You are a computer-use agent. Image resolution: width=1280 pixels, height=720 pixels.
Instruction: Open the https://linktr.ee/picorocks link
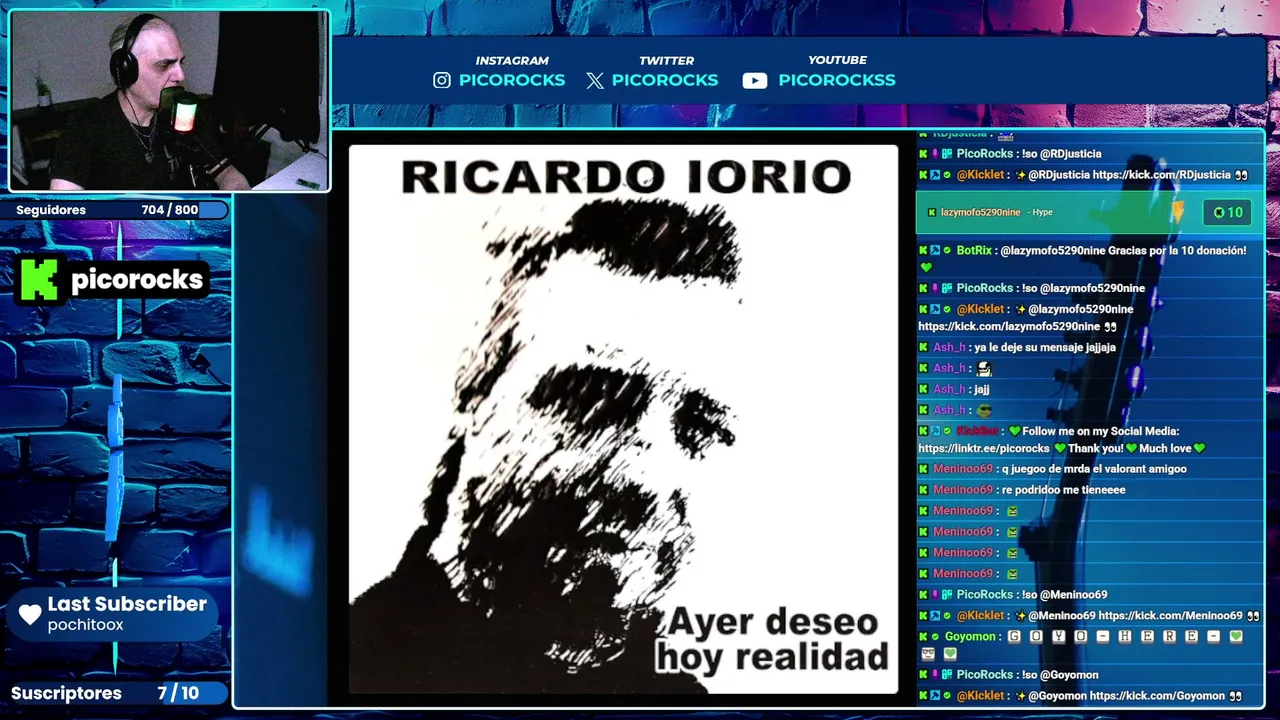(x=984, y=449)
